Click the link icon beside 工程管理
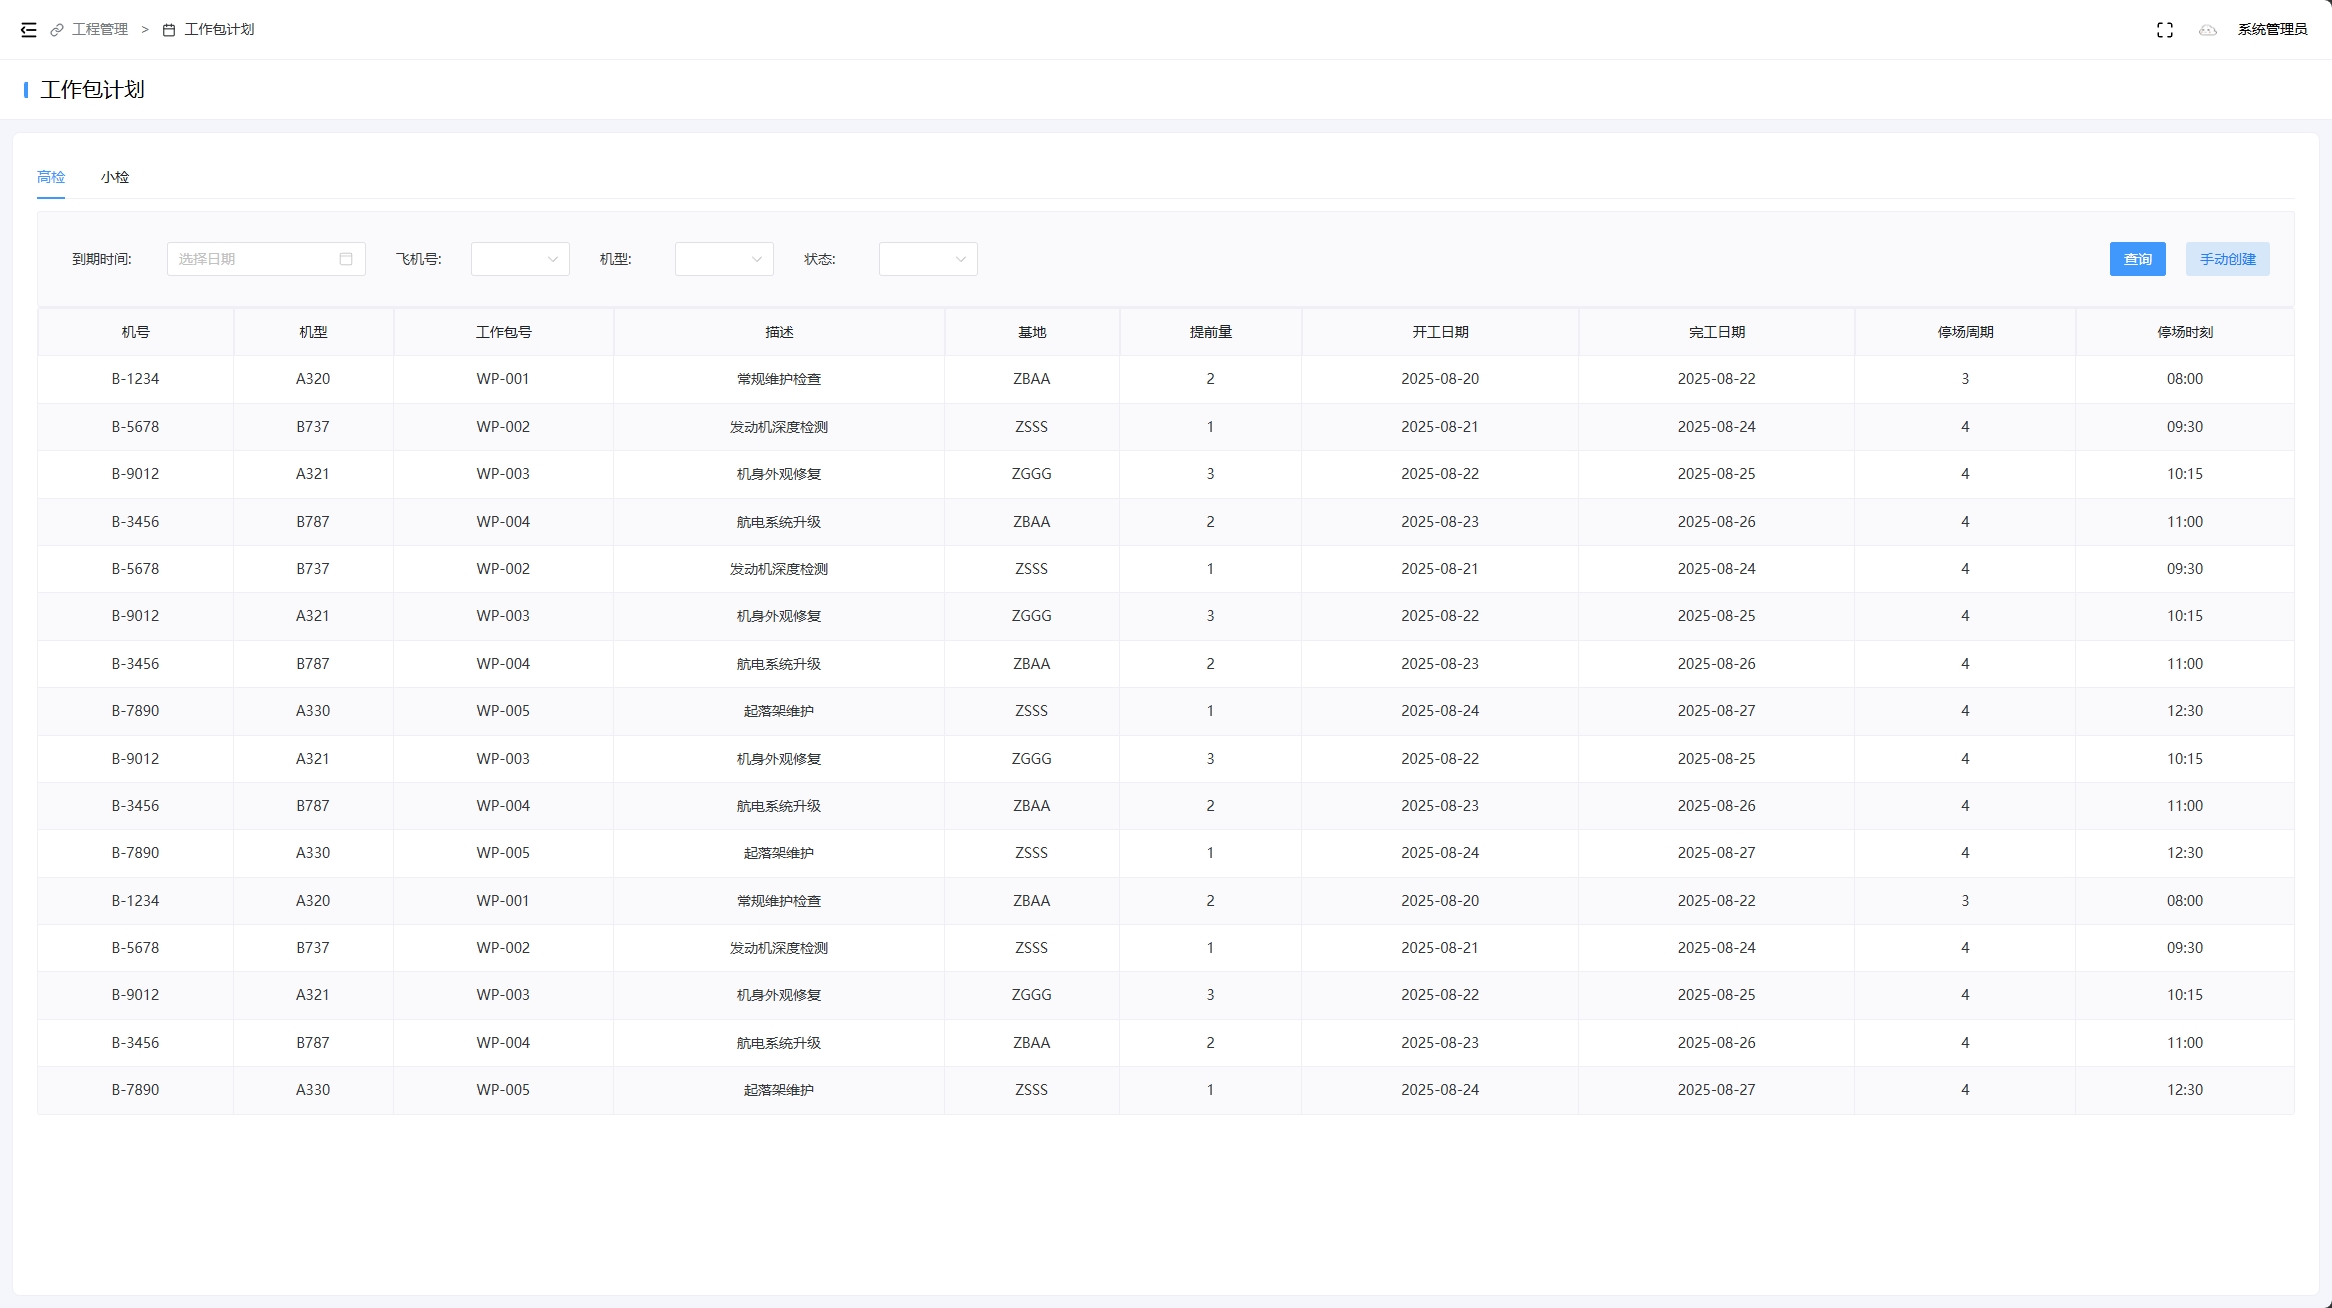 (57, 30)
